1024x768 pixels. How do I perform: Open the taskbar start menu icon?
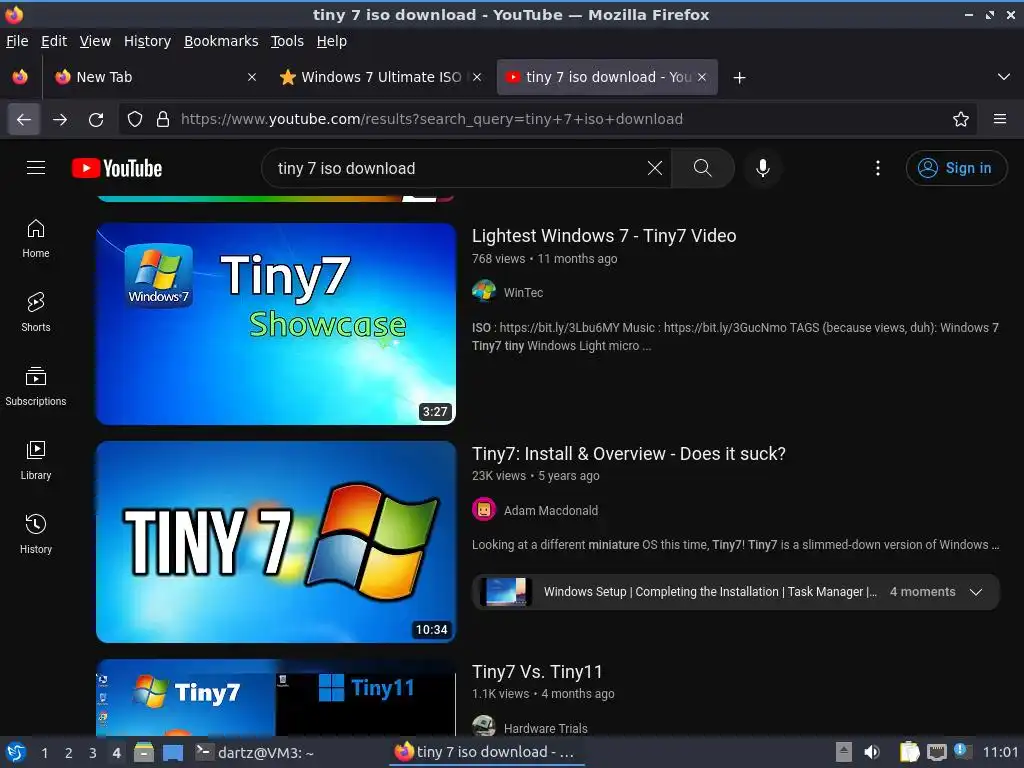[x=16, y=752]
